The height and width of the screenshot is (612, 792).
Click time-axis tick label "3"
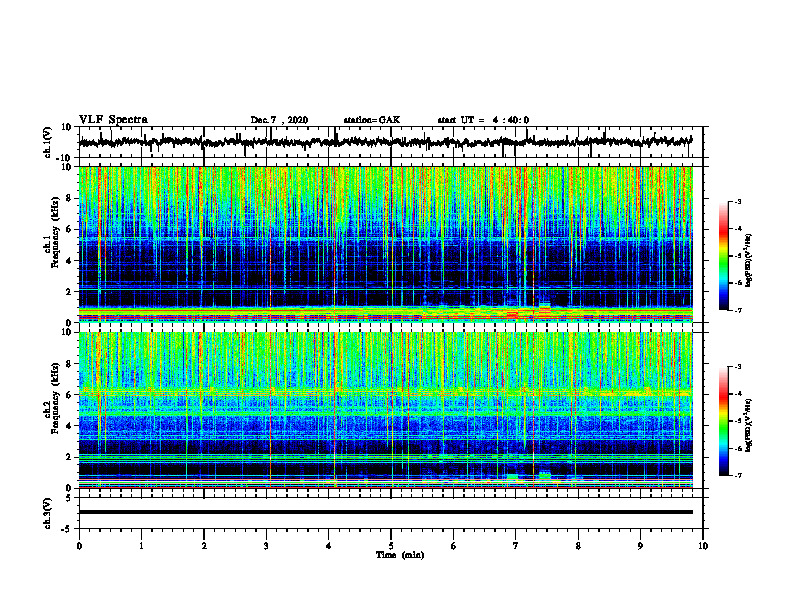pyautogui.click(x=266, y=546)
